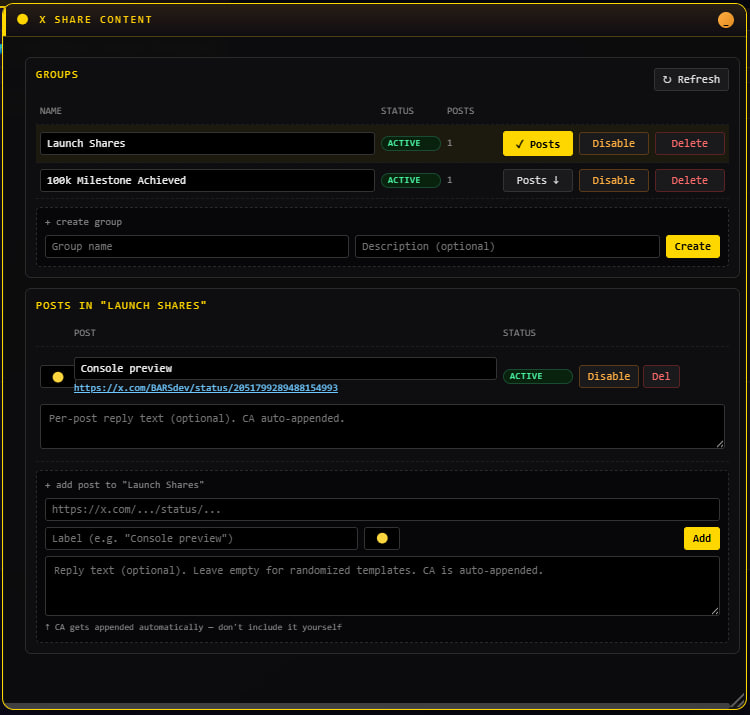Click ACTIVE badge of Console preview post
This screenshot has height=715, width=750.
pos(537,376)
